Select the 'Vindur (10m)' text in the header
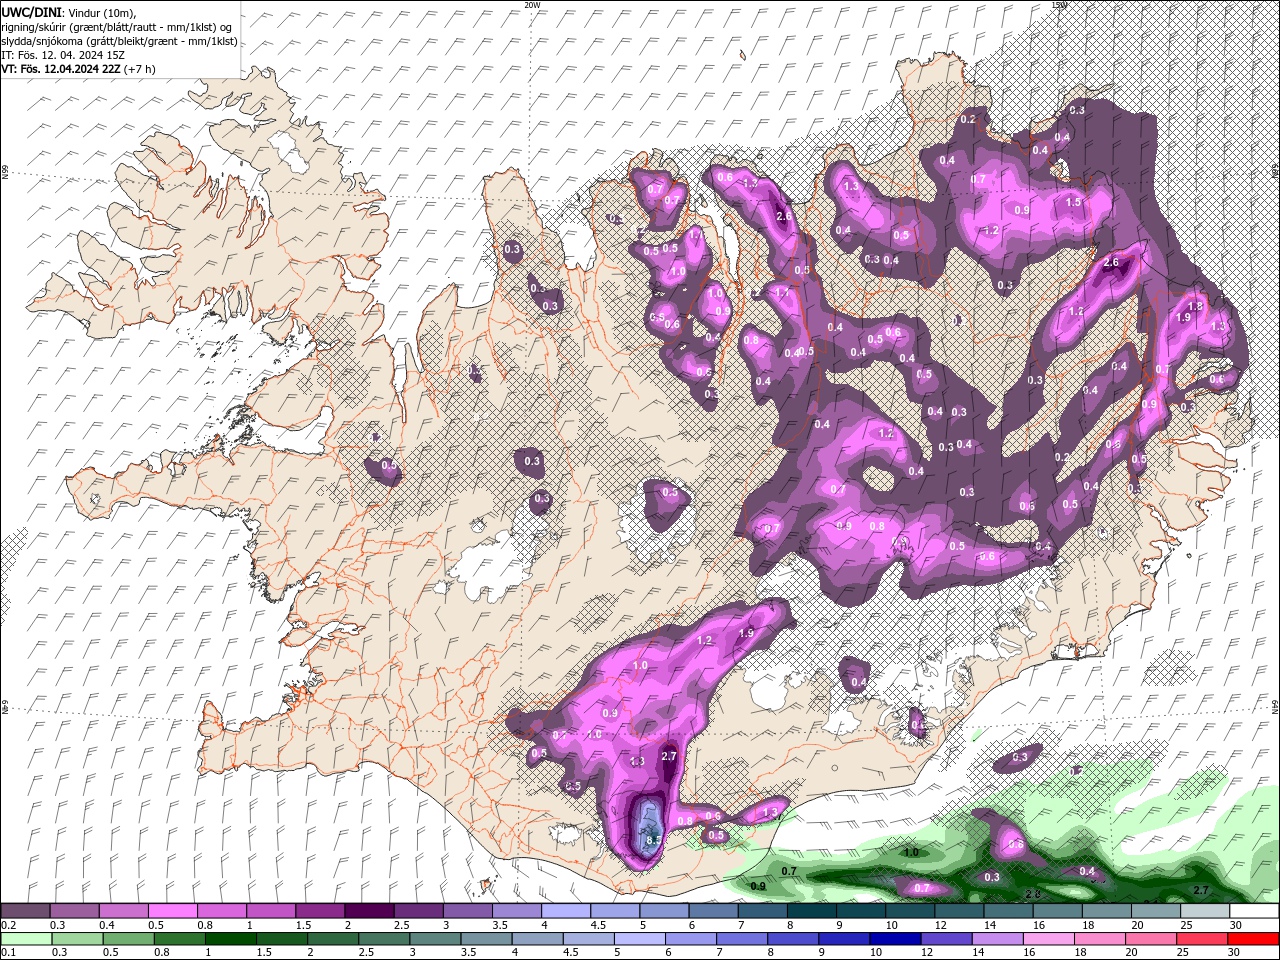Viewport: 1280px width, 960px height. (x=102, y=12)
